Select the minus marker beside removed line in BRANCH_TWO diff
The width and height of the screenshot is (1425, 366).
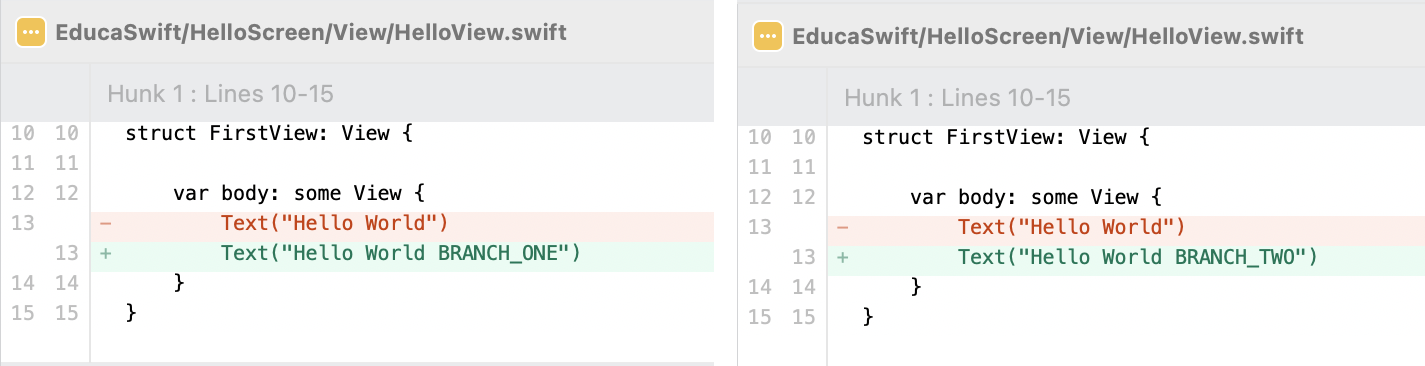coord(842,227)
